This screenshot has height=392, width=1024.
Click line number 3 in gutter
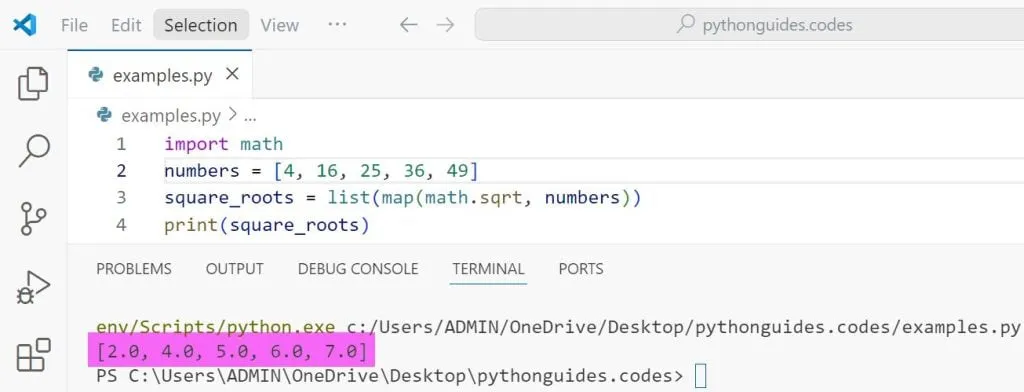point(121,198)
